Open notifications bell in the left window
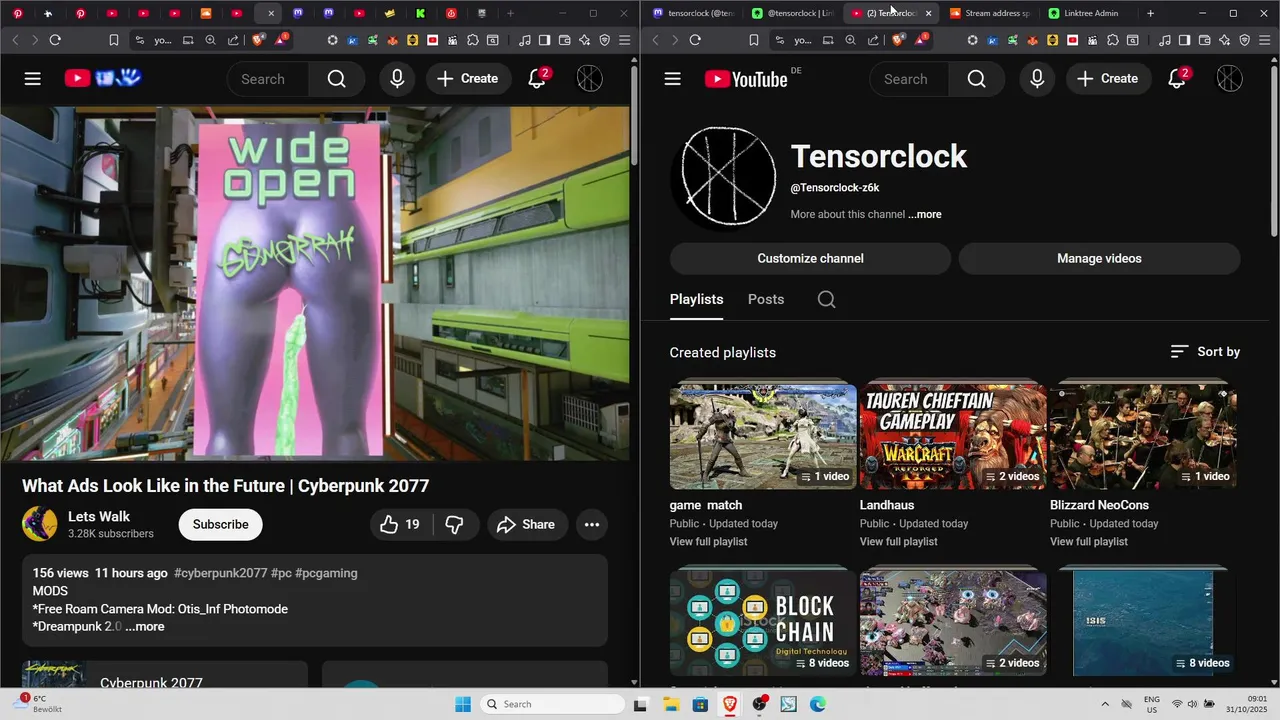The image size is (1280, 720). pyautogui.click(x=538, y=78)
